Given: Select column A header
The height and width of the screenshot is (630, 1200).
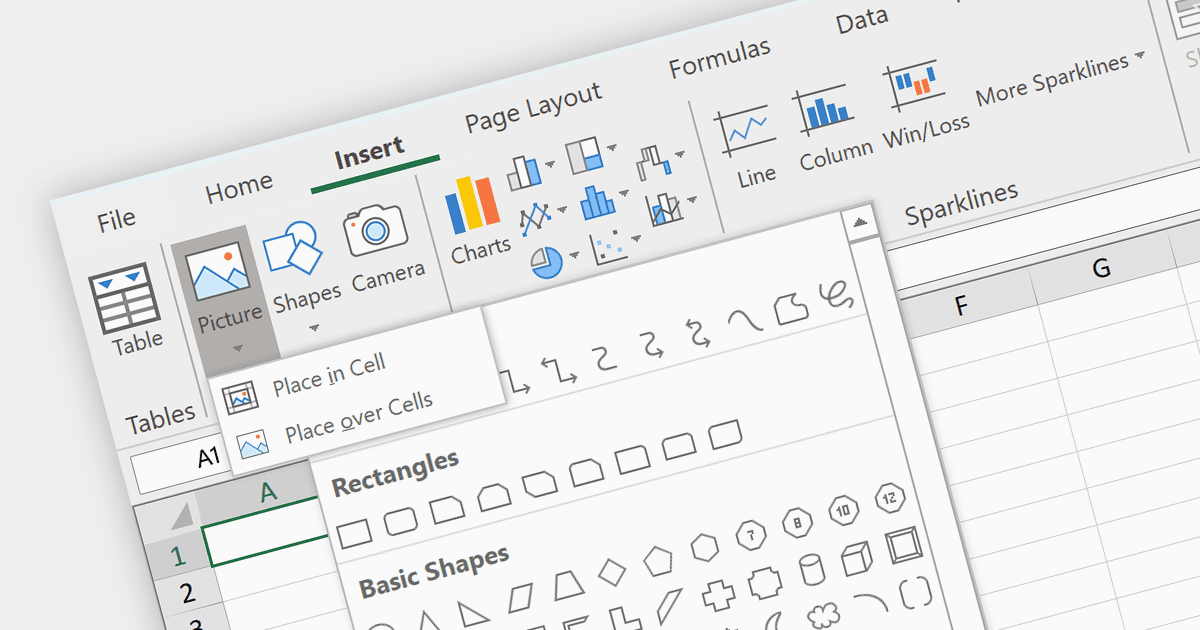Looking at the screenshot, I should click(268, 492).
